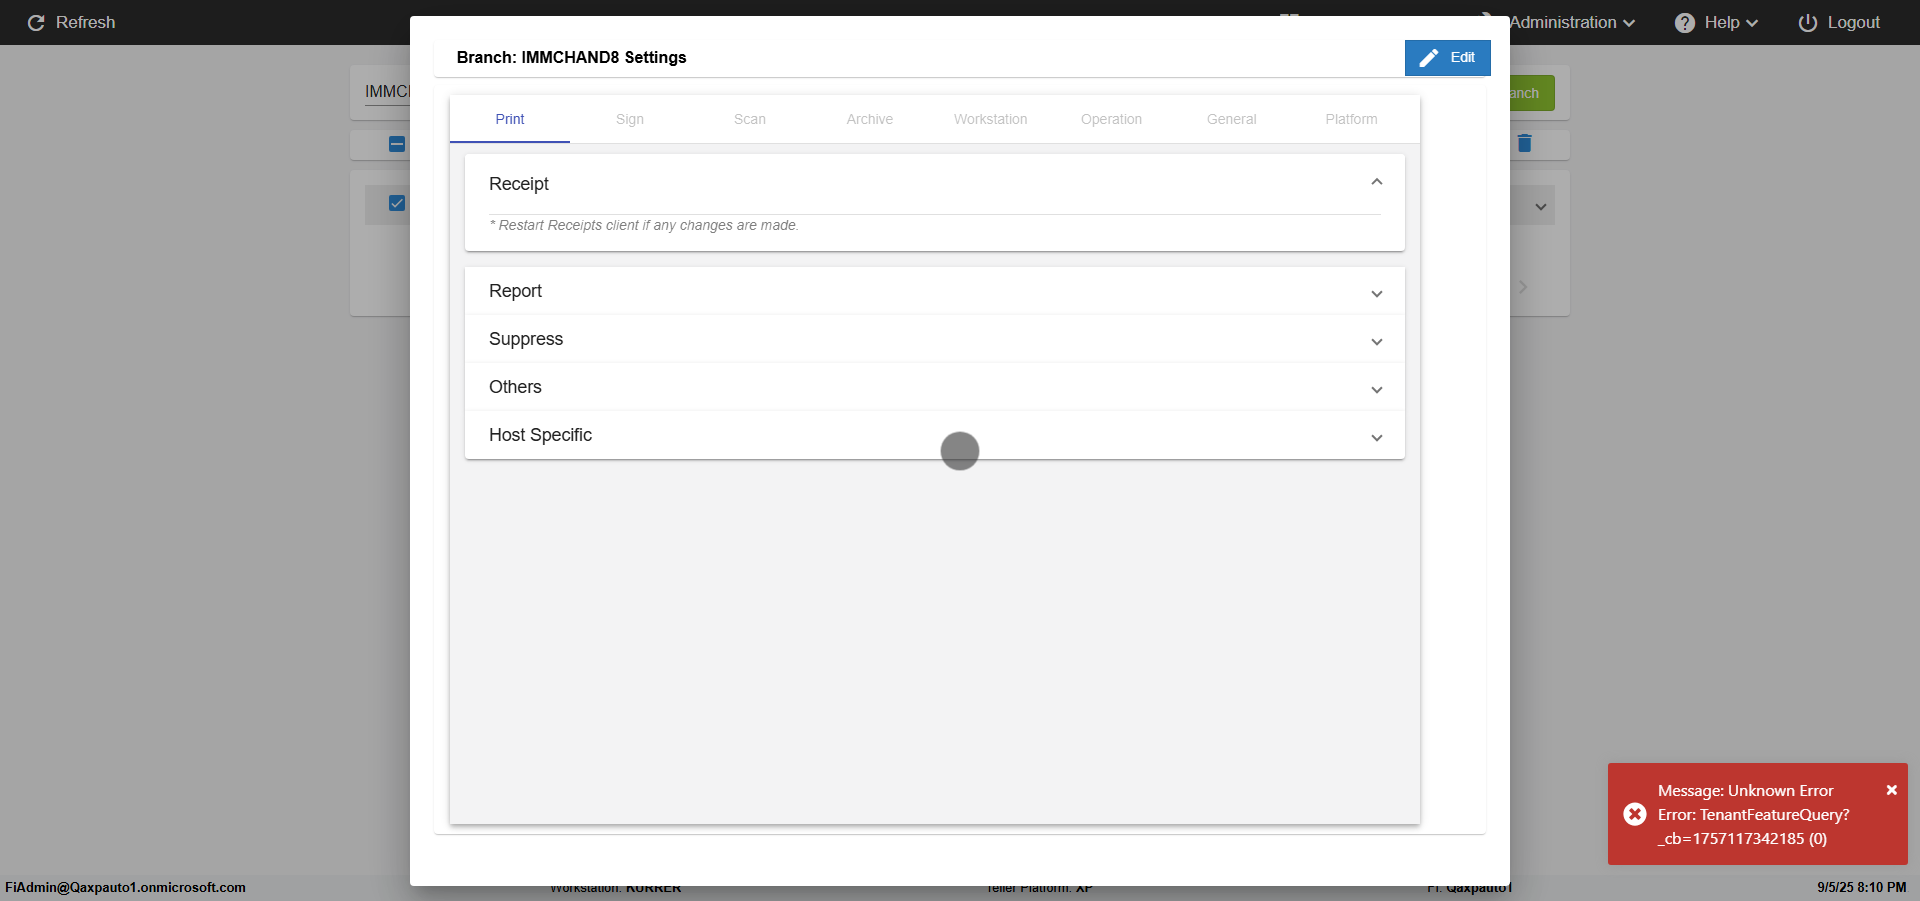Click the branch search field behind dialog

coord(388,92)
